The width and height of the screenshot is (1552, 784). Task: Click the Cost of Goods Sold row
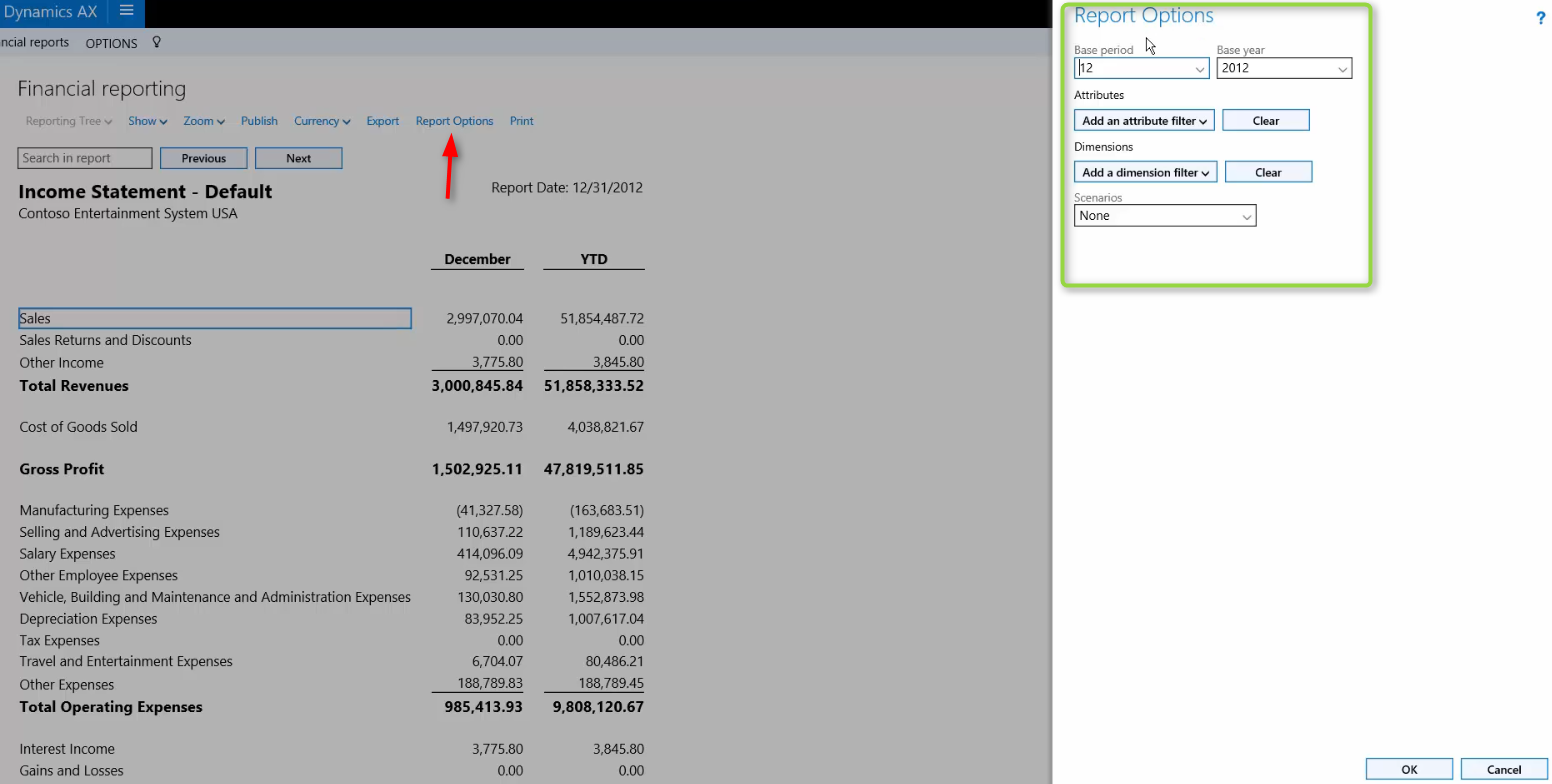tap(78, 427)
